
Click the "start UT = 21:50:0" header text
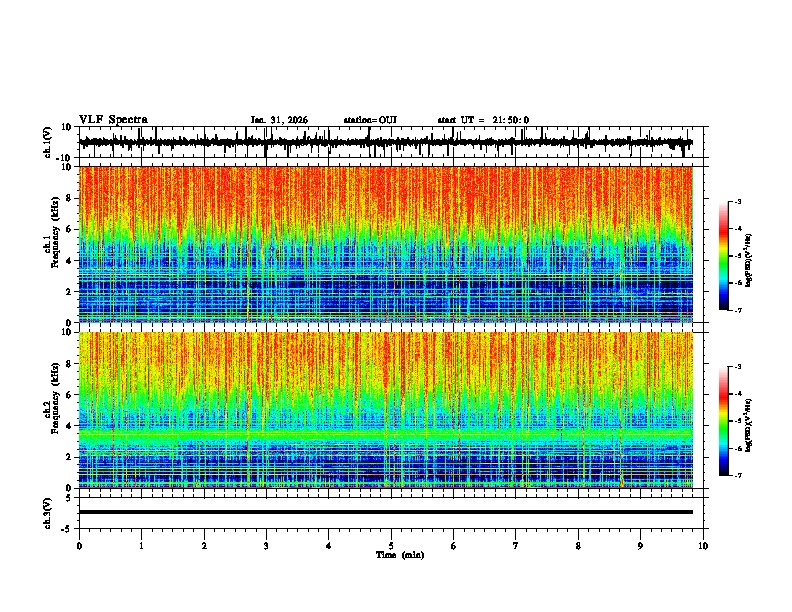point(483,120)
